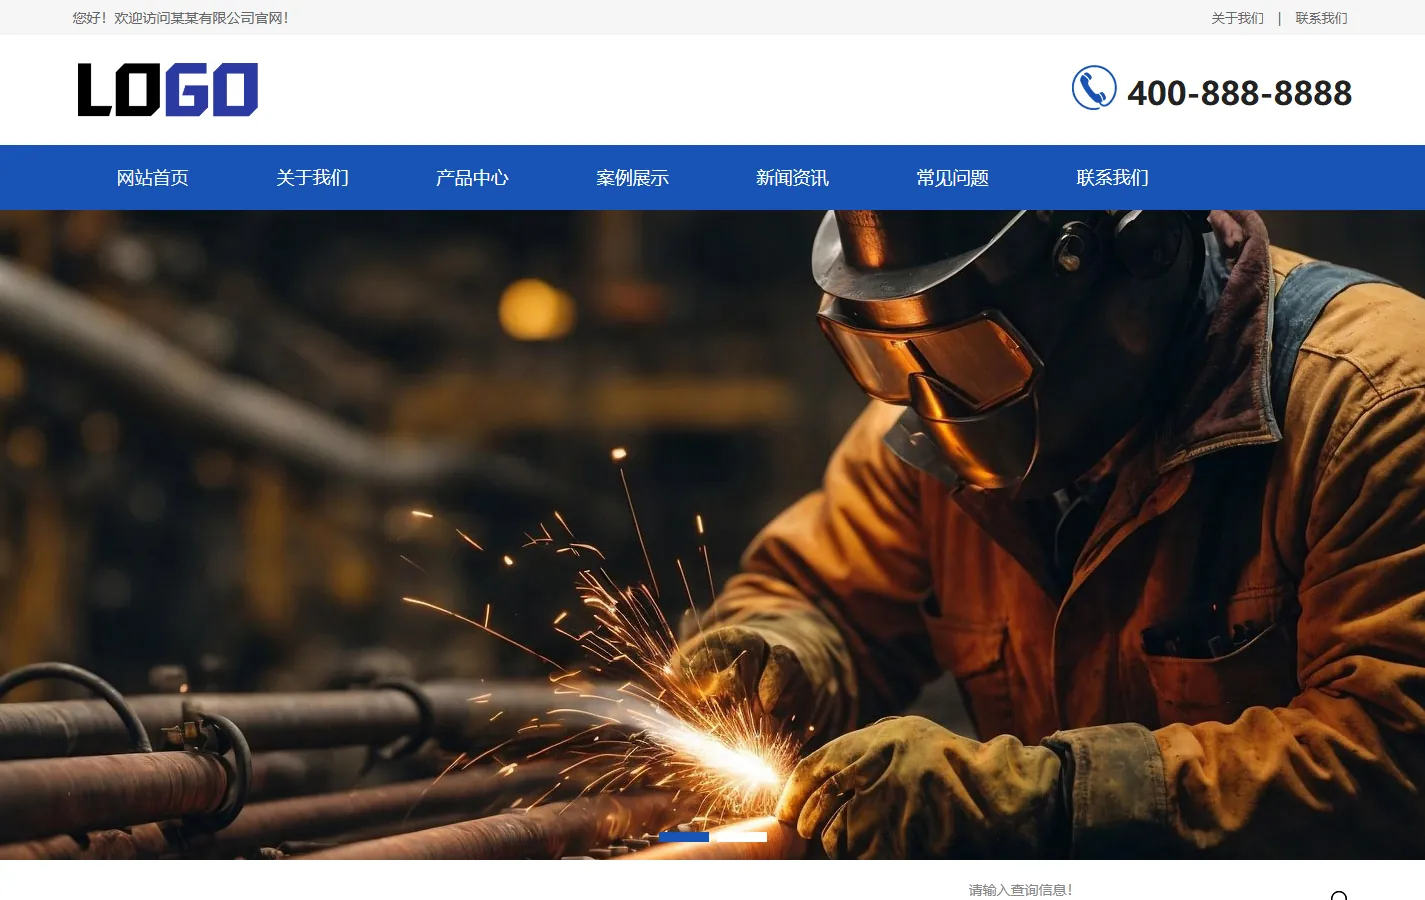Click 关于我们 link in top bar
The image size is (1425, 900).
click(1237, 18)
